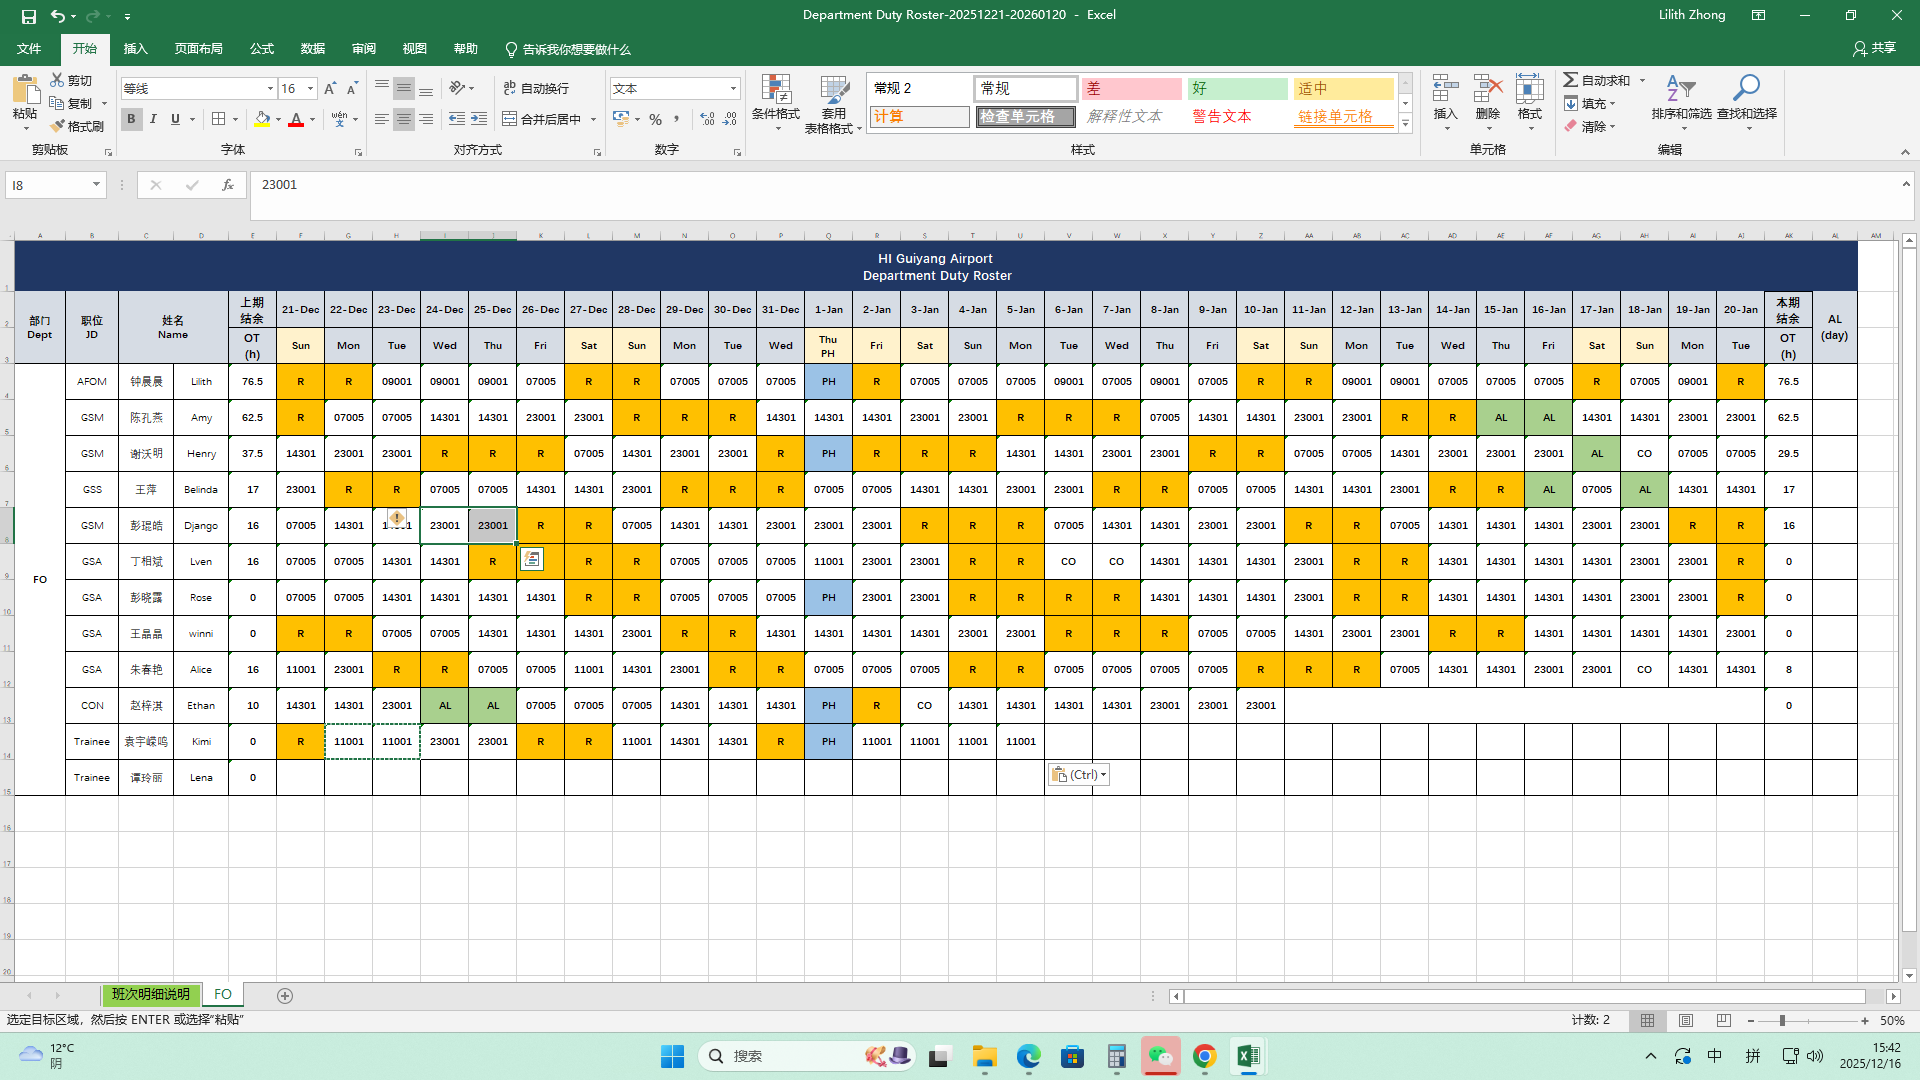Viewport: 1920px width, 1080px height.
Task: Toggle Italic formatting button
Action: click(x=153, y=119)
